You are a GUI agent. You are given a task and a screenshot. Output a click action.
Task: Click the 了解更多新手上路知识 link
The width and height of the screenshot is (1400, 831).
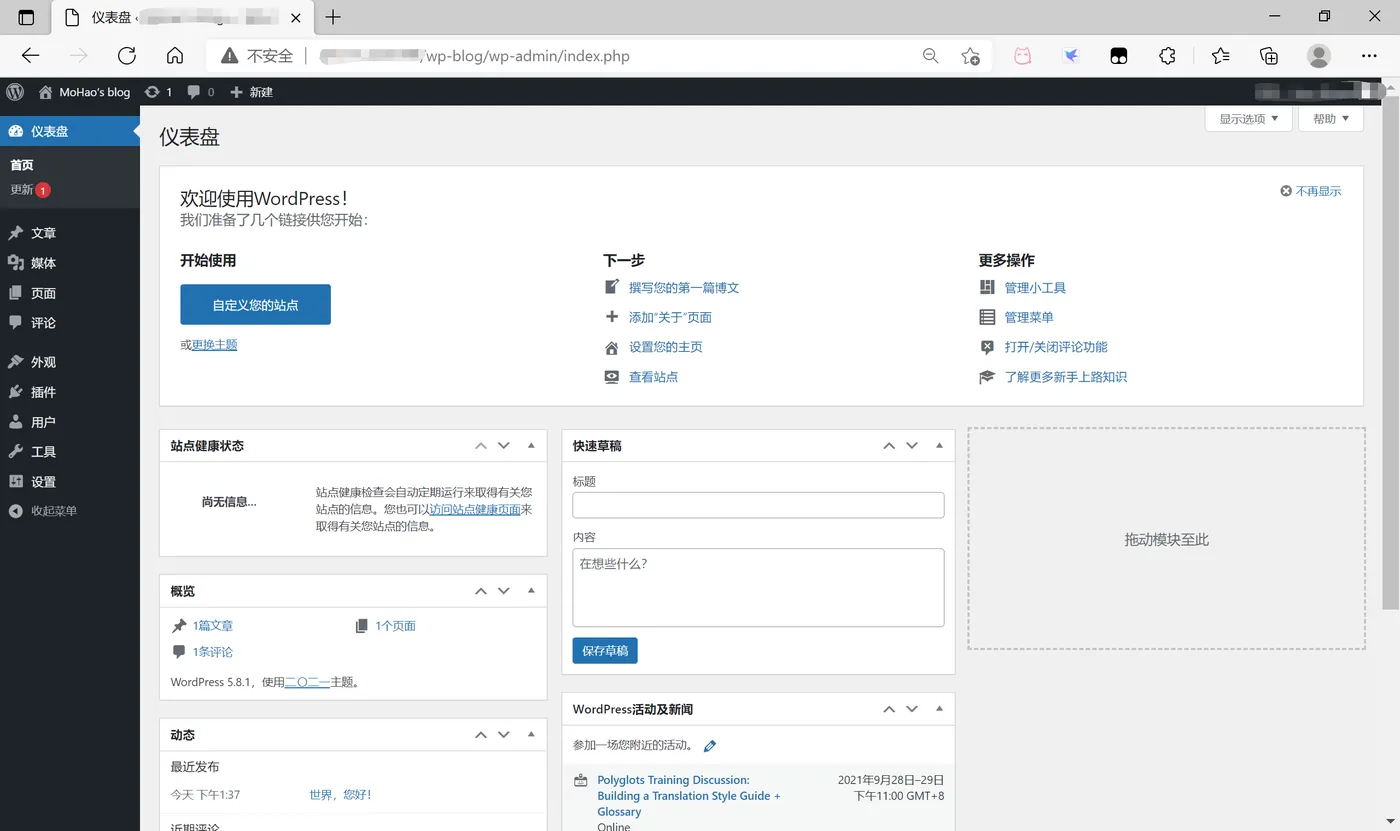(1066, 377)
